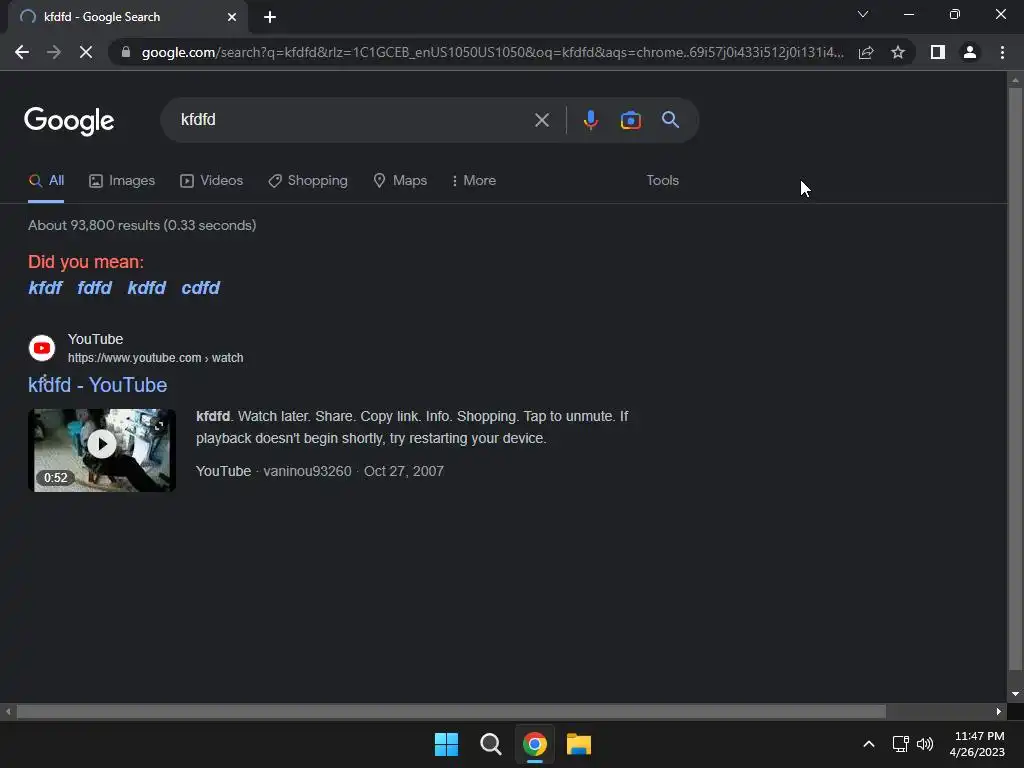
Task: Expand the More search categories
Action: pyautogui.click(x=473, y=181)
